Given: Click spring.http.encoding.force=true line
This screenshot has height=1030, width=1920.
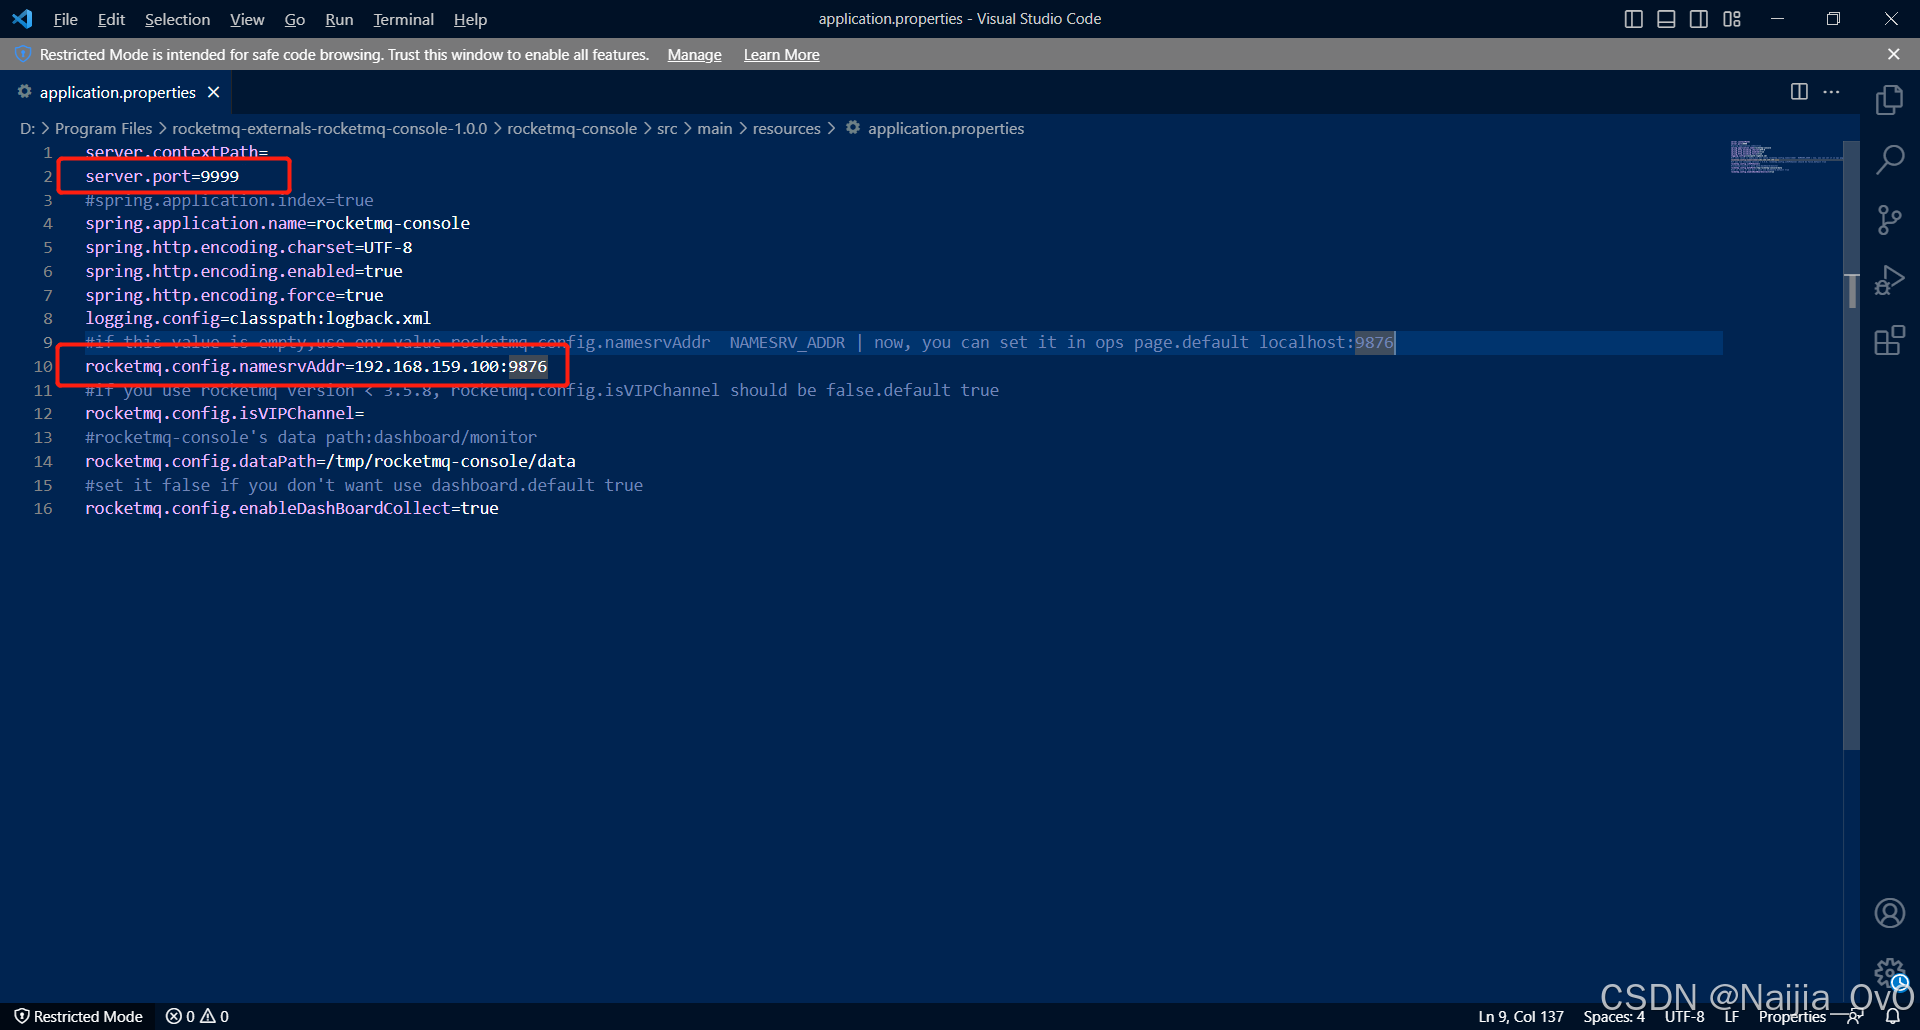Looking at the screenshot, I should tap(234, 295).
